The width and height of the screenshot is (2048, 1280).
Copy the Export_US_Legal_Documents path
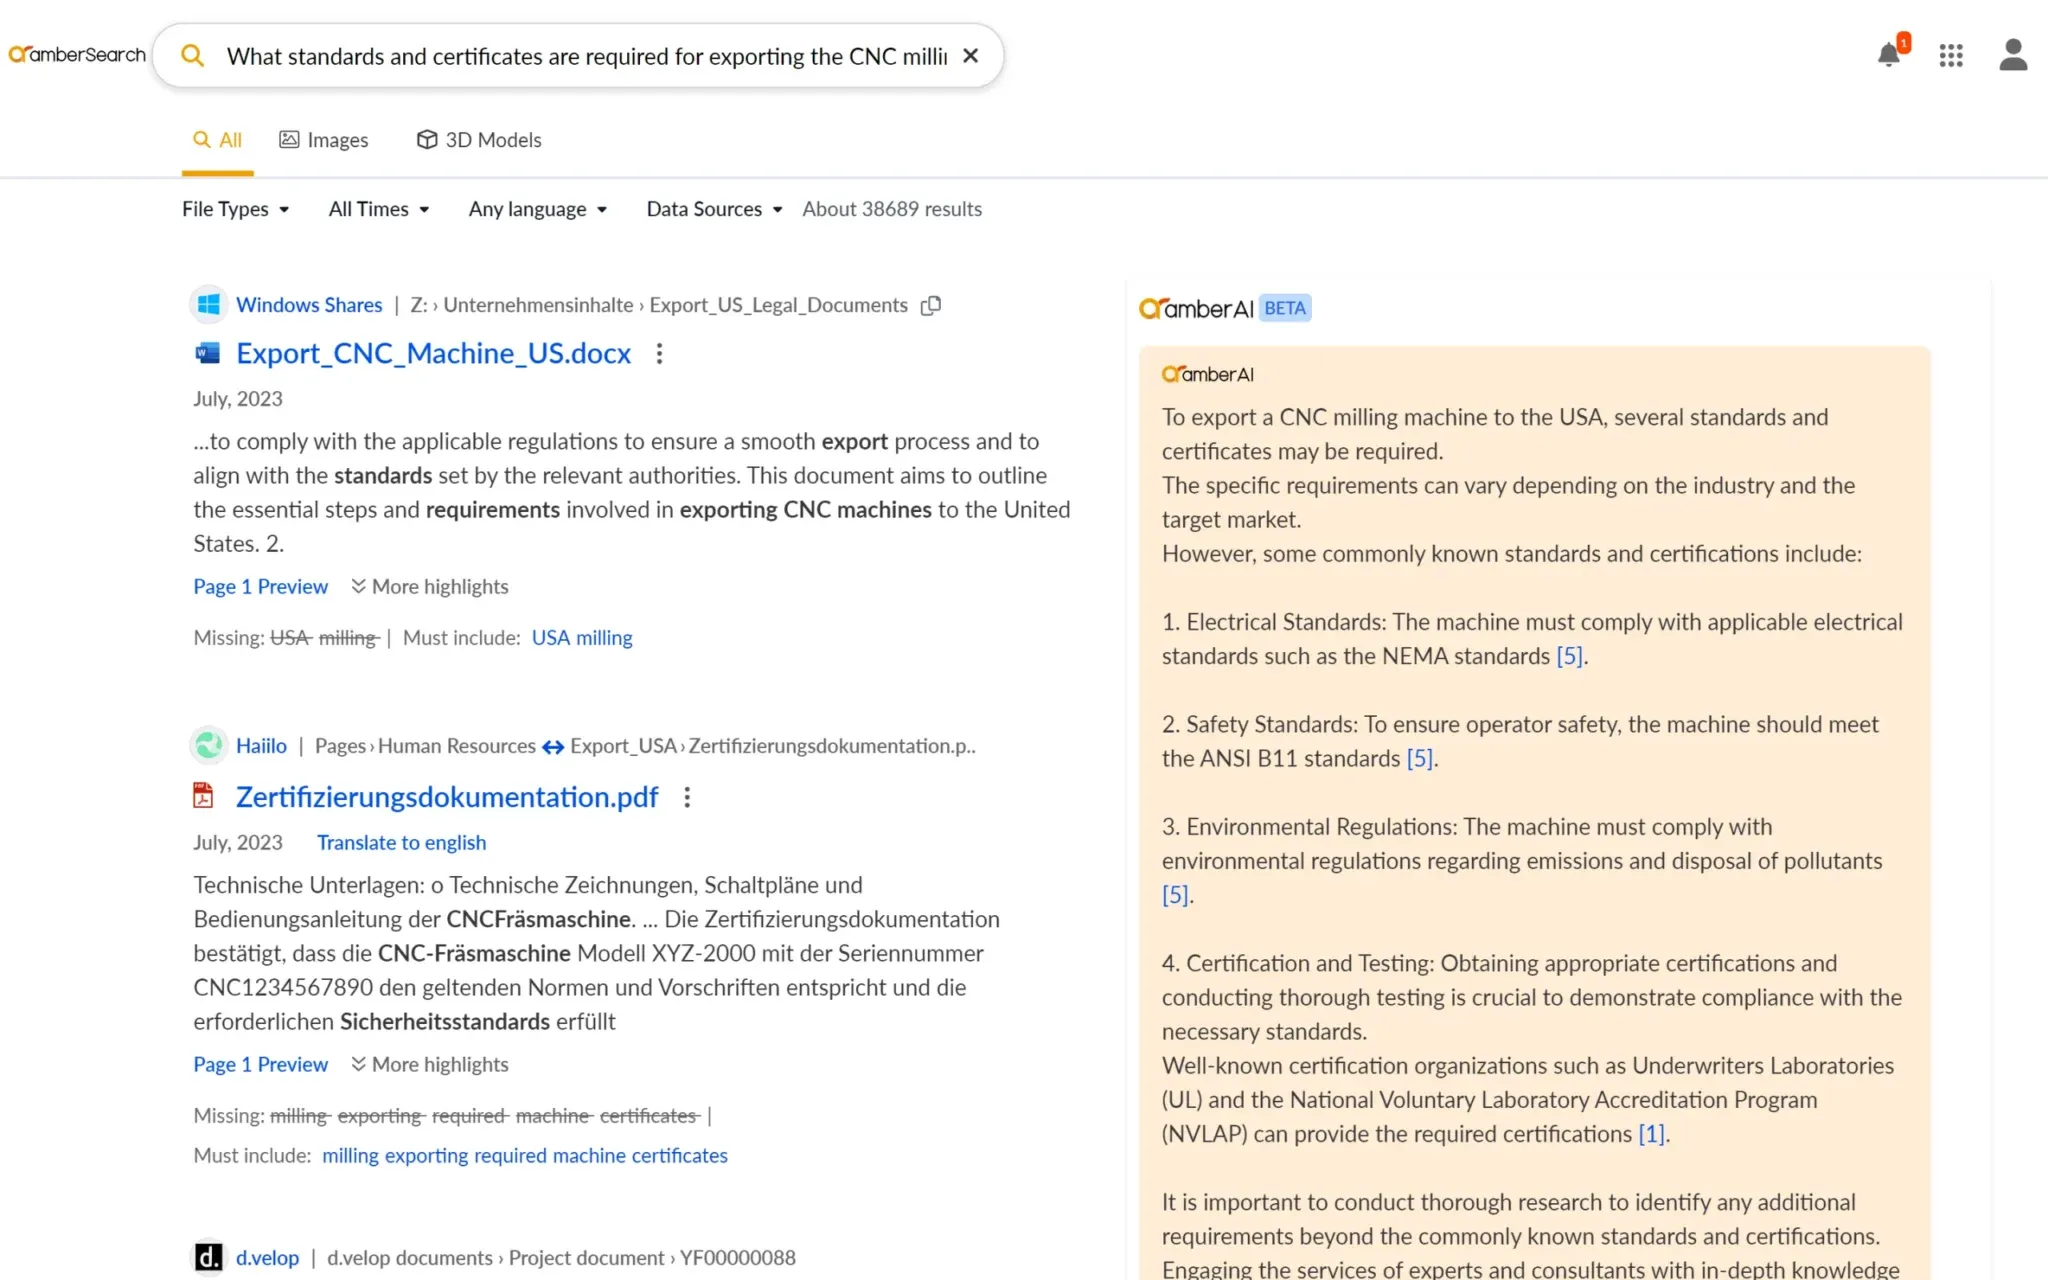(931, 305)
